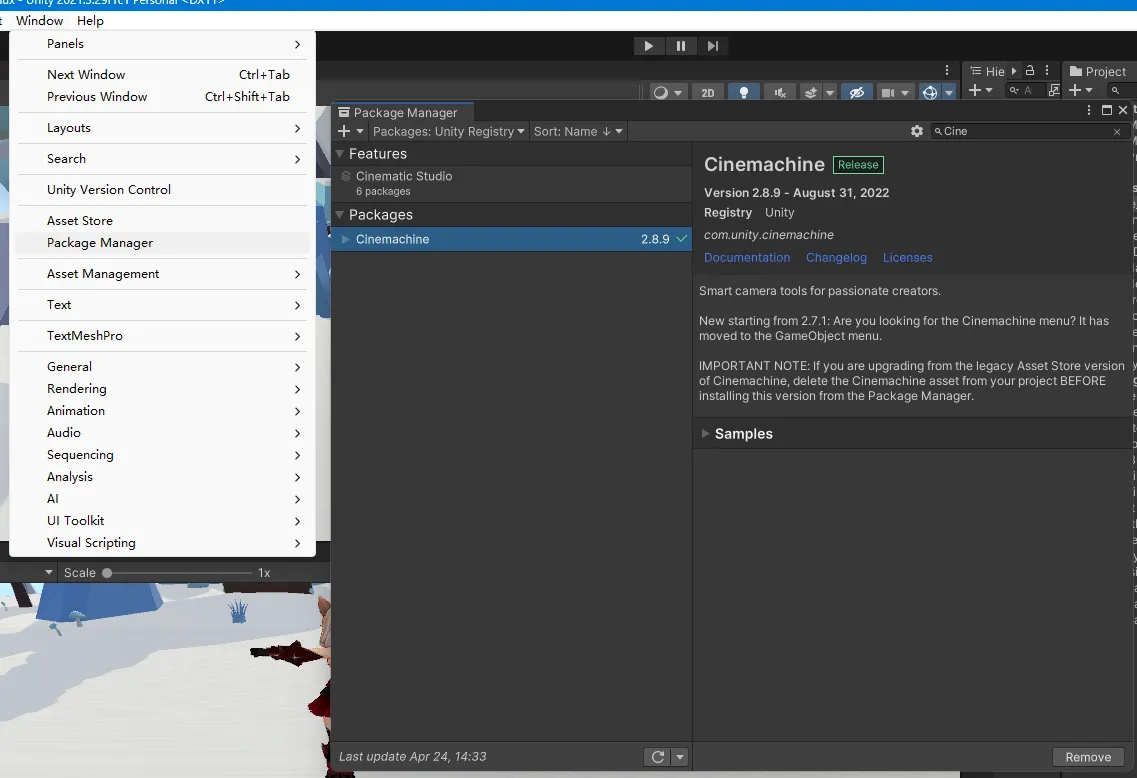The image size is (1137, 778).
Task: Toggle the scene Gizmos icon
Action: click(x=930, y=93)
